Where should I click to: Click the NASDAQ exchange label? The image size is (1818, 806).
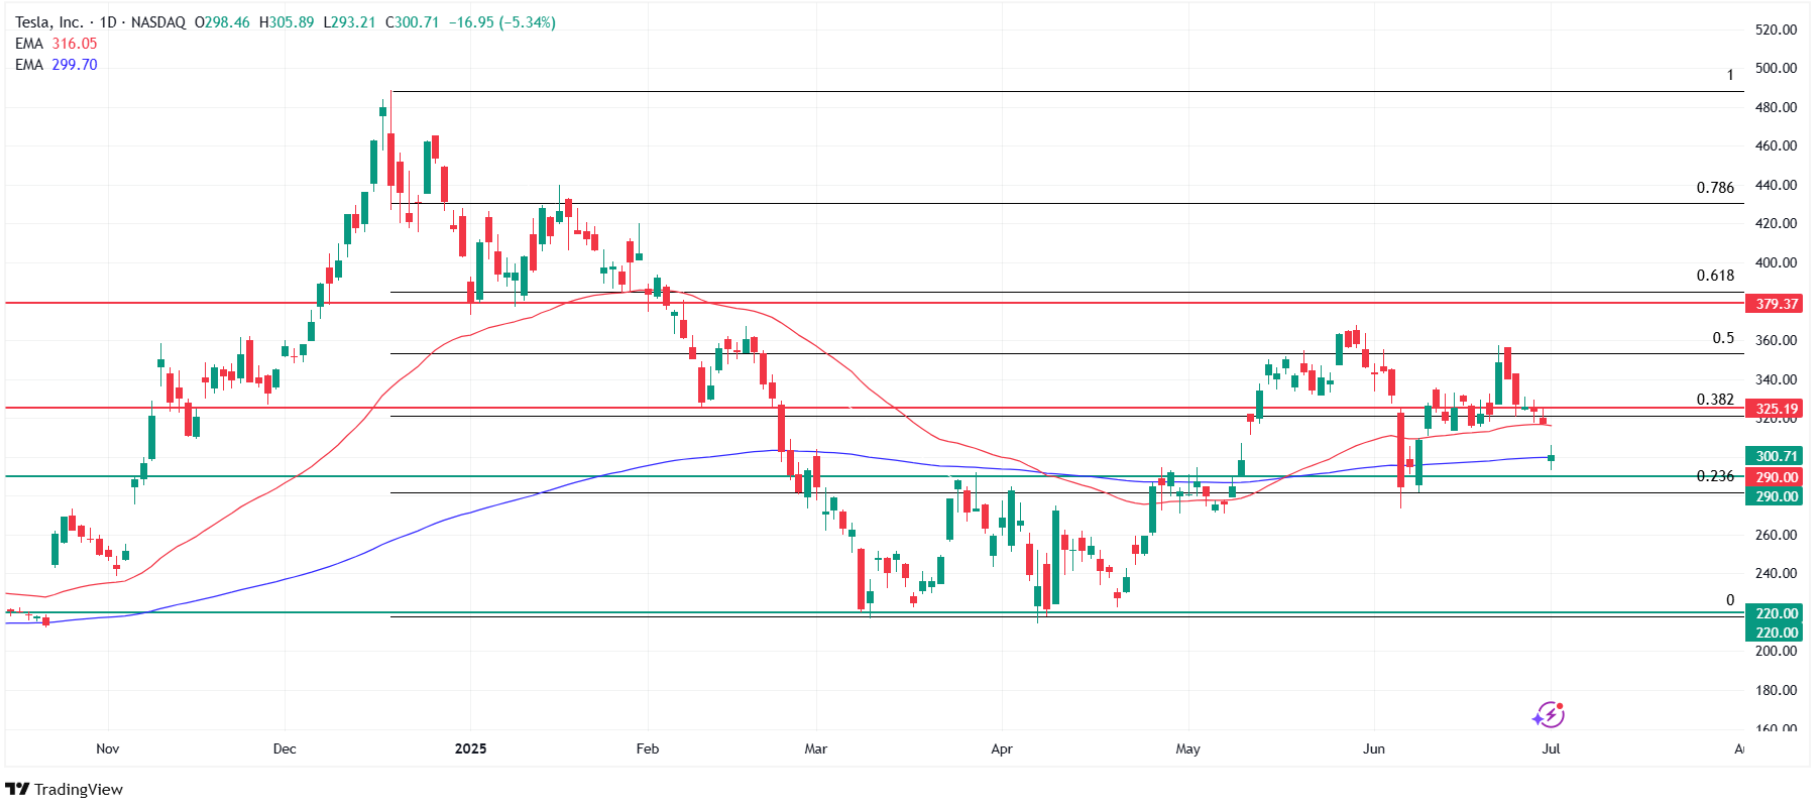click(156, 22)
